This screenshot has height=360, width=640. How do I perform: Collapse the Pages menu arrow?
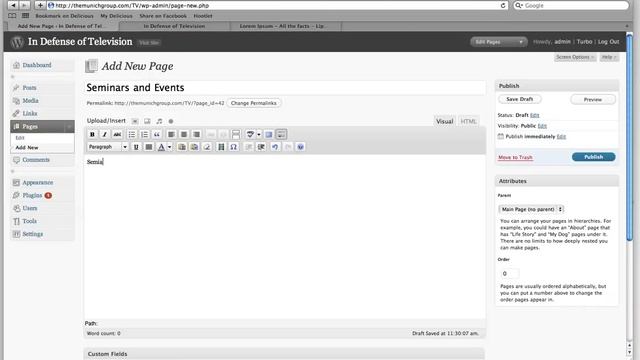click(69, 127)
